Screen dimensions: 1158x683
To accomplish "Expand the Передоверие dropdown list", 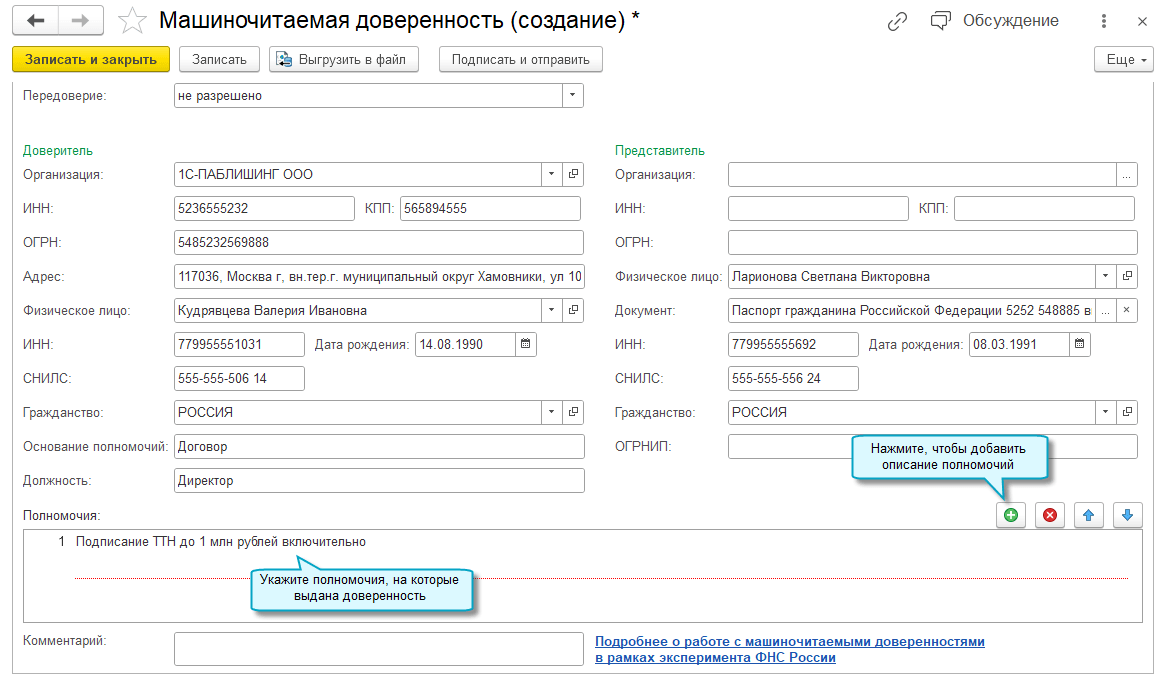I will pyautogui.click(x=572, y=95).
